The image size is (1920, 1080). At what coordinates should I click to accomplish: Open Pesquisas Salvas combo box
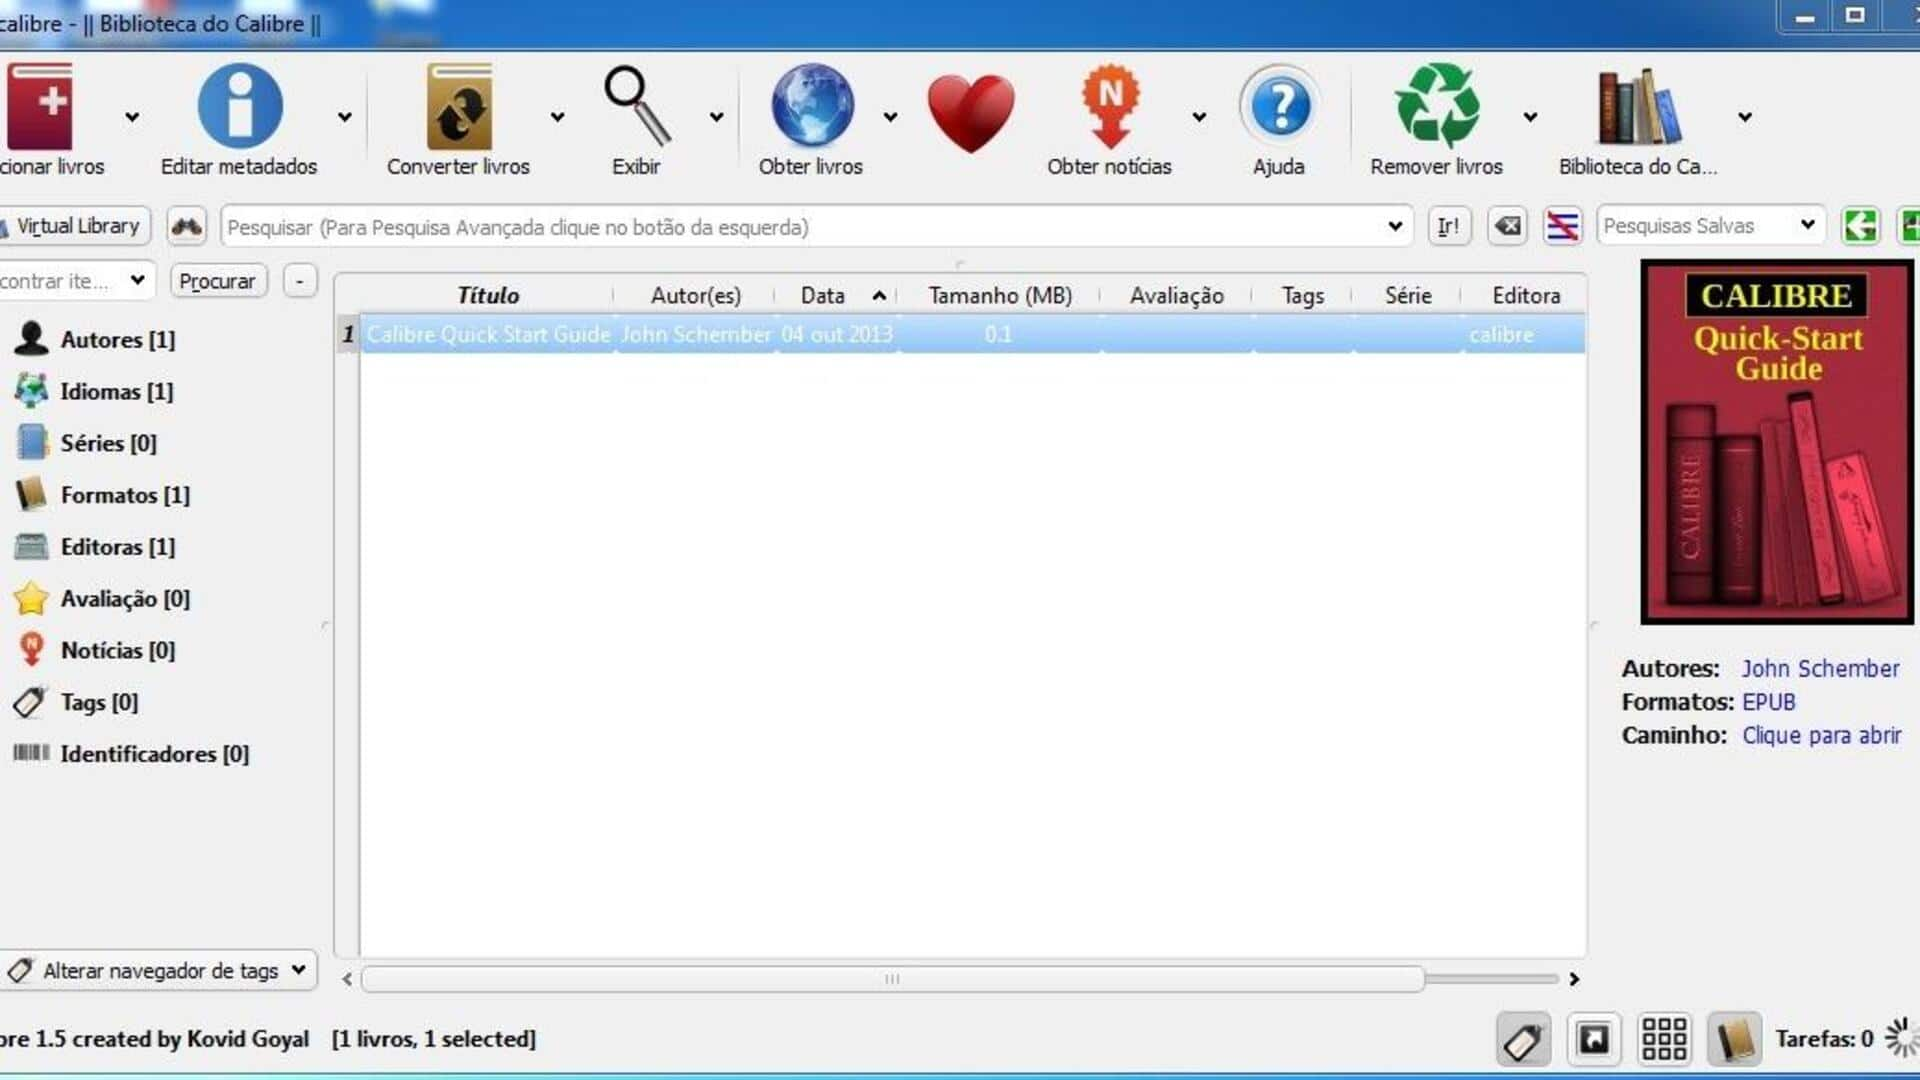[x=1710, y=226]
